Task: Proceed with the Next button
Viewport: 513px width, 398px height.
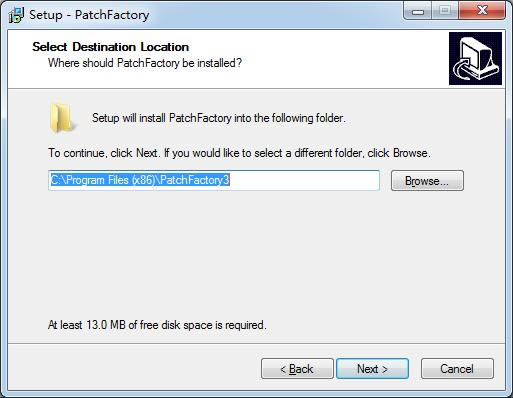Action: (x=372, y=369)
